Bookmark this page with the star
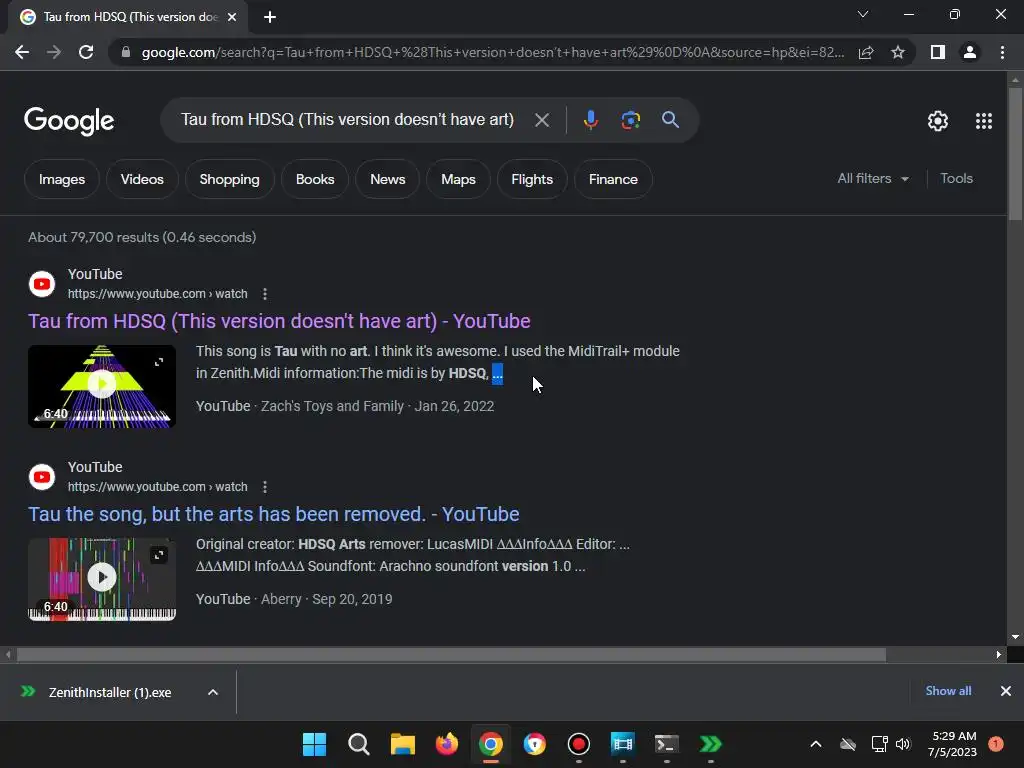 click(898, 52)
